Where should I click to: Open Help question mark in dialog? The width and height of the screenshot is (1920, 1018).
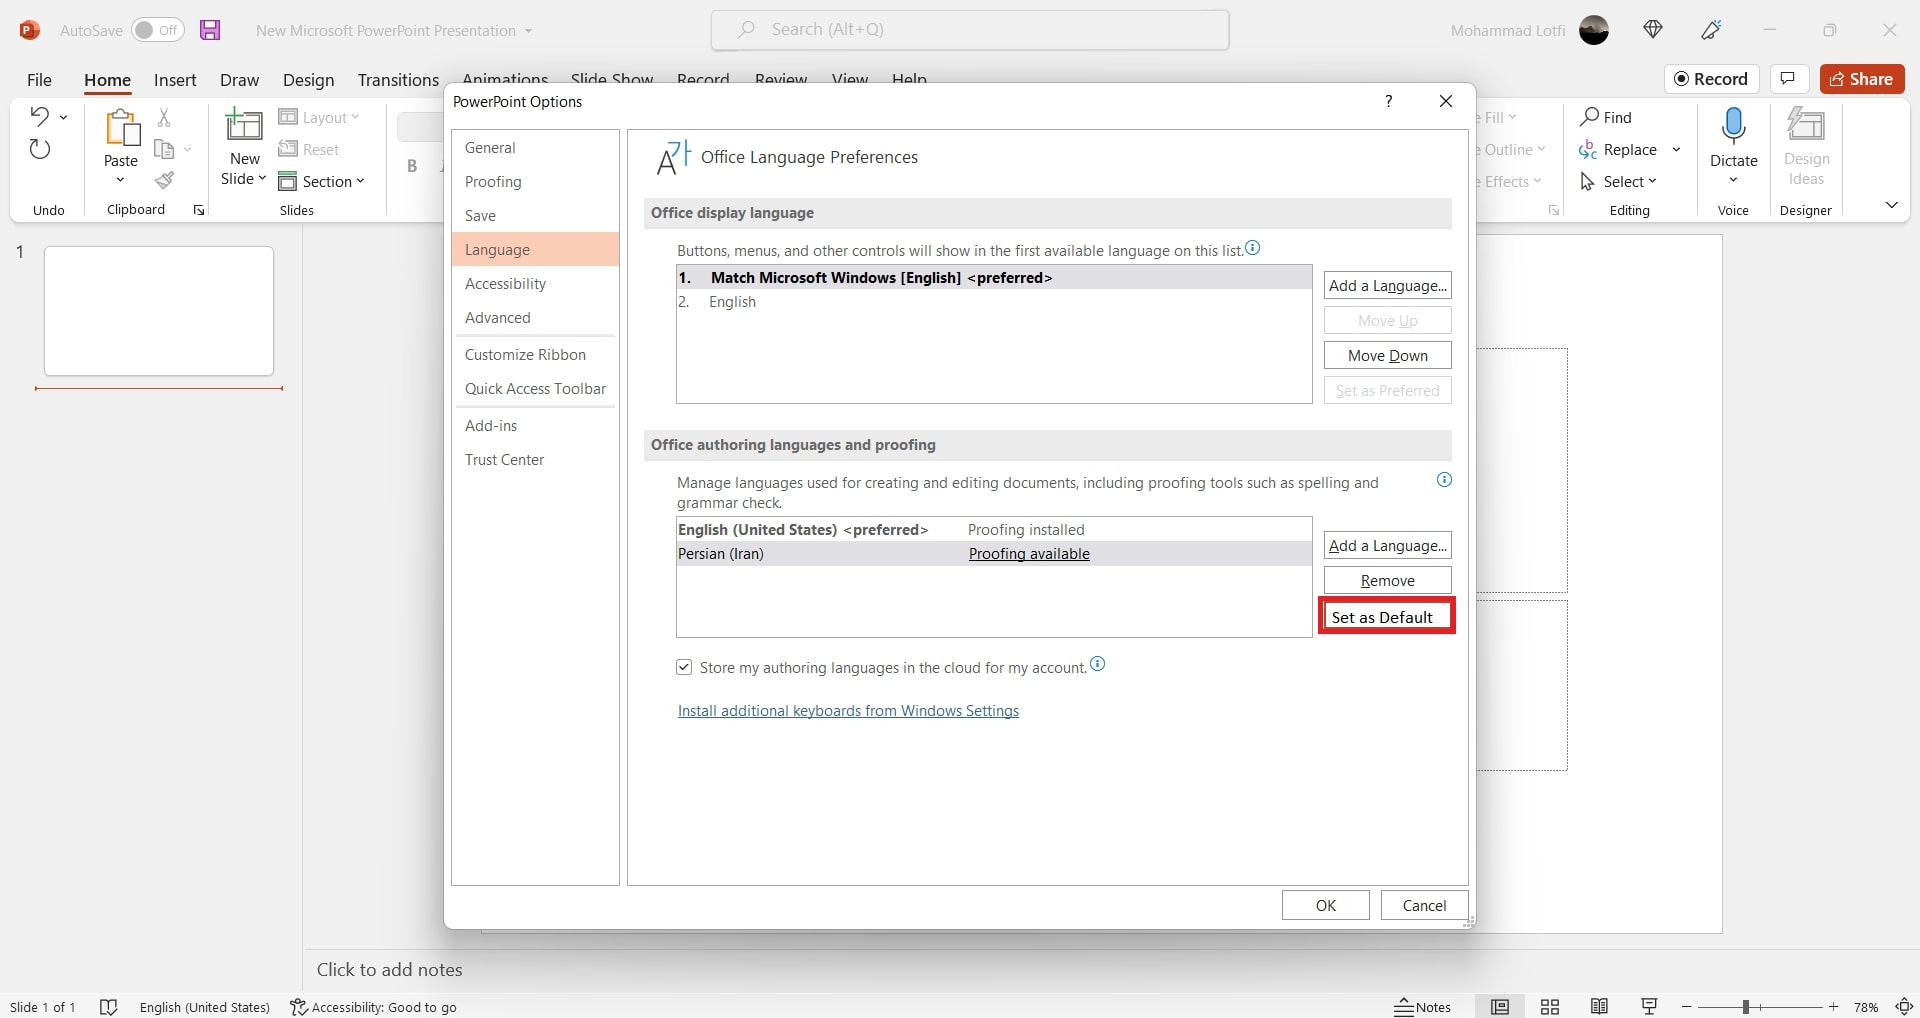pyautogui.click(x=1388, y=101)
